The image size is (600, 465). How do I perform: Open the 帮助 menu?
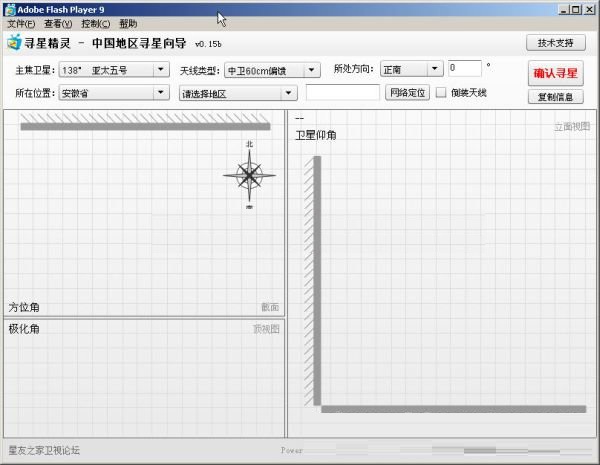128,24
